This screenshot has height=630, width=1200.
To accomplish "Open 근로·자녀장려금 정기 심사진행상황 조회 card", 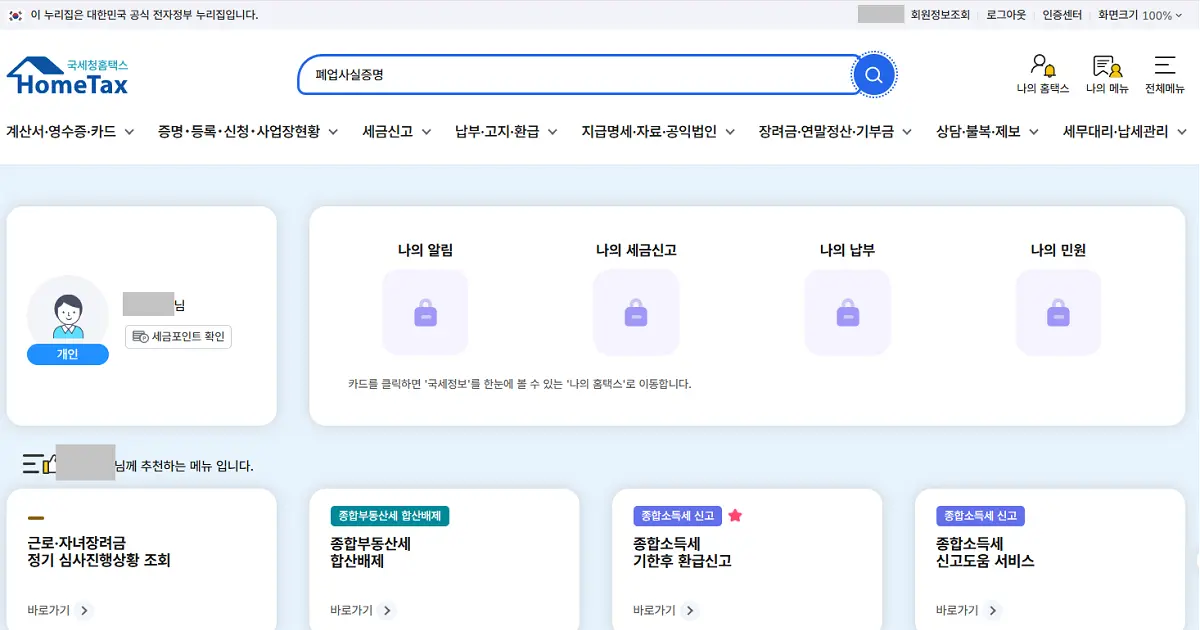I will point(141,559).
